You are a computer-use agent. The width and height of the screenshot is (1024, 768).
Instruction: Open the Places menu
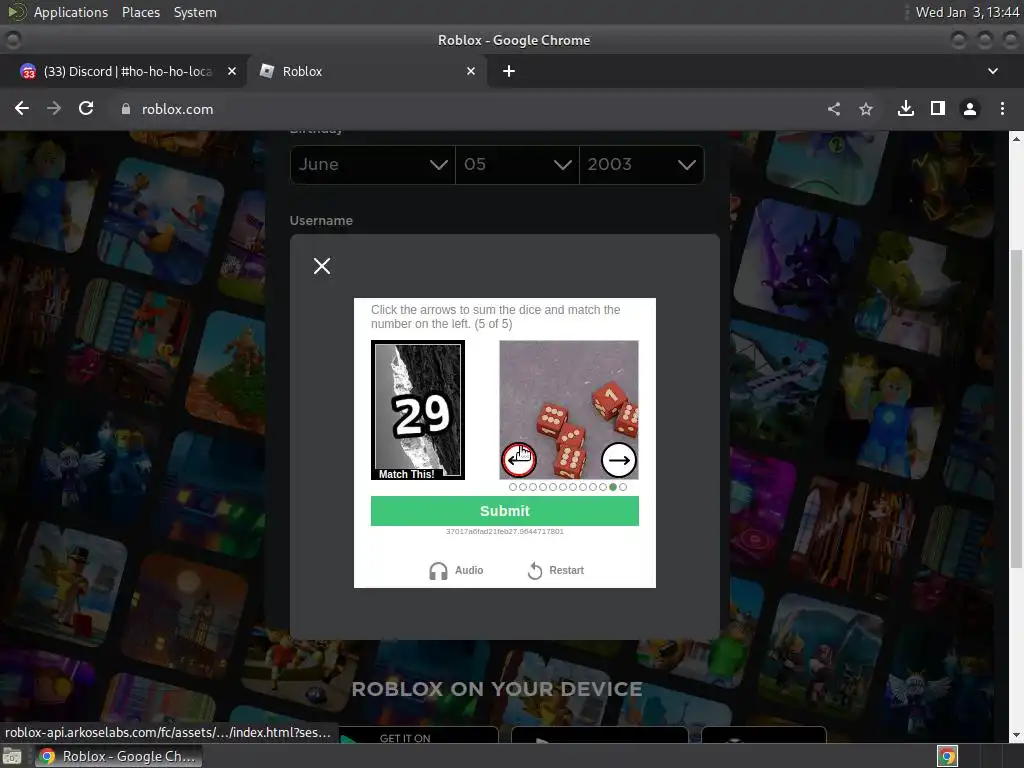tap(140, 12)
